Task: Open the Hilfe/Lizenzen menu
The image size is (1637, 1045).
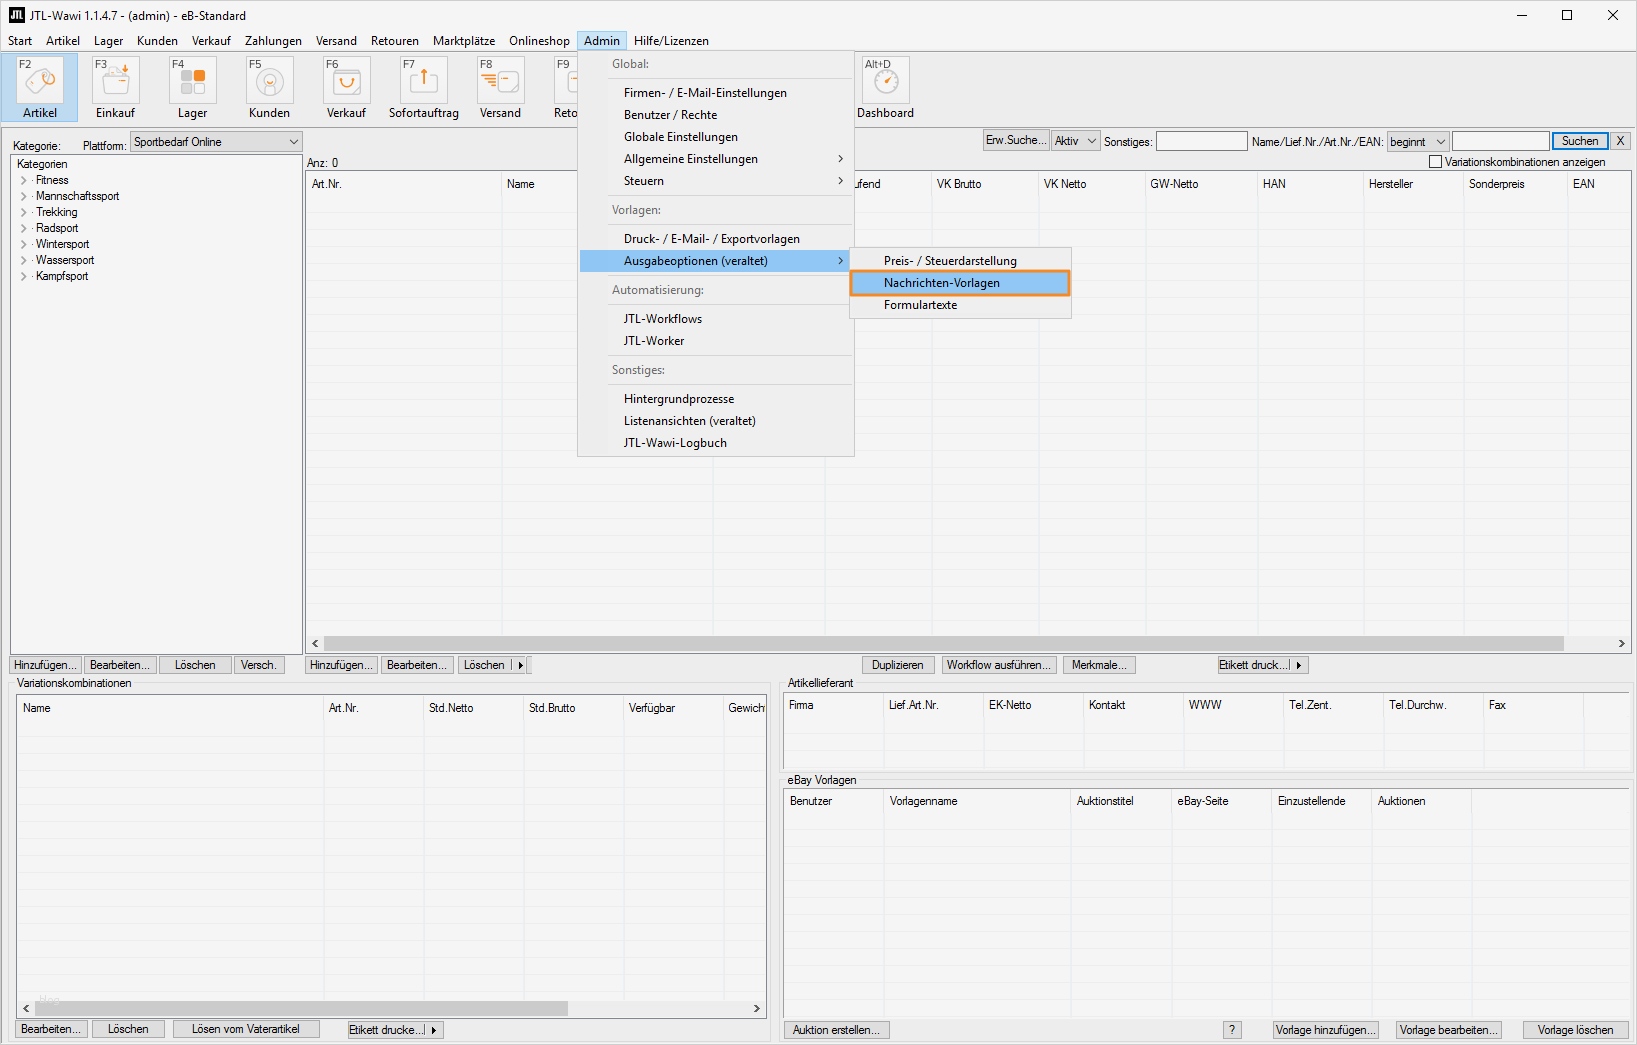Action: pos(671,41)
